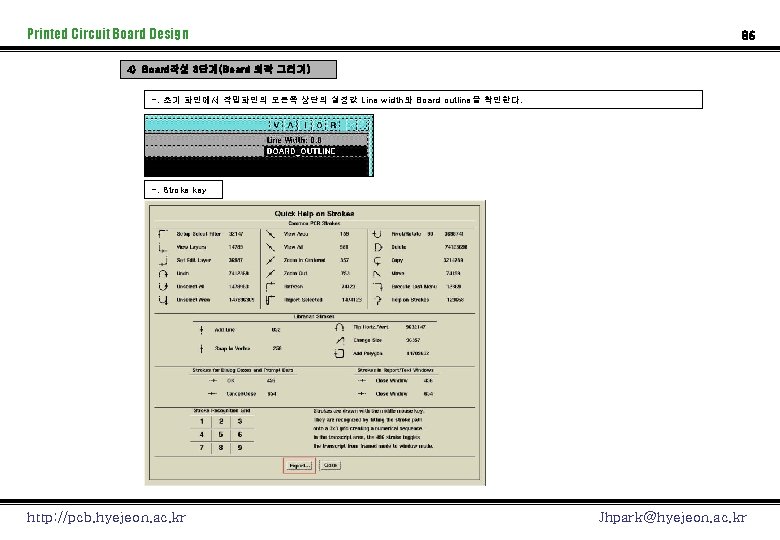The height and width of the screenshot is (540, 780).
Task: Click the Add Polygon stroke icon
Action: click(x=339, y=354)
